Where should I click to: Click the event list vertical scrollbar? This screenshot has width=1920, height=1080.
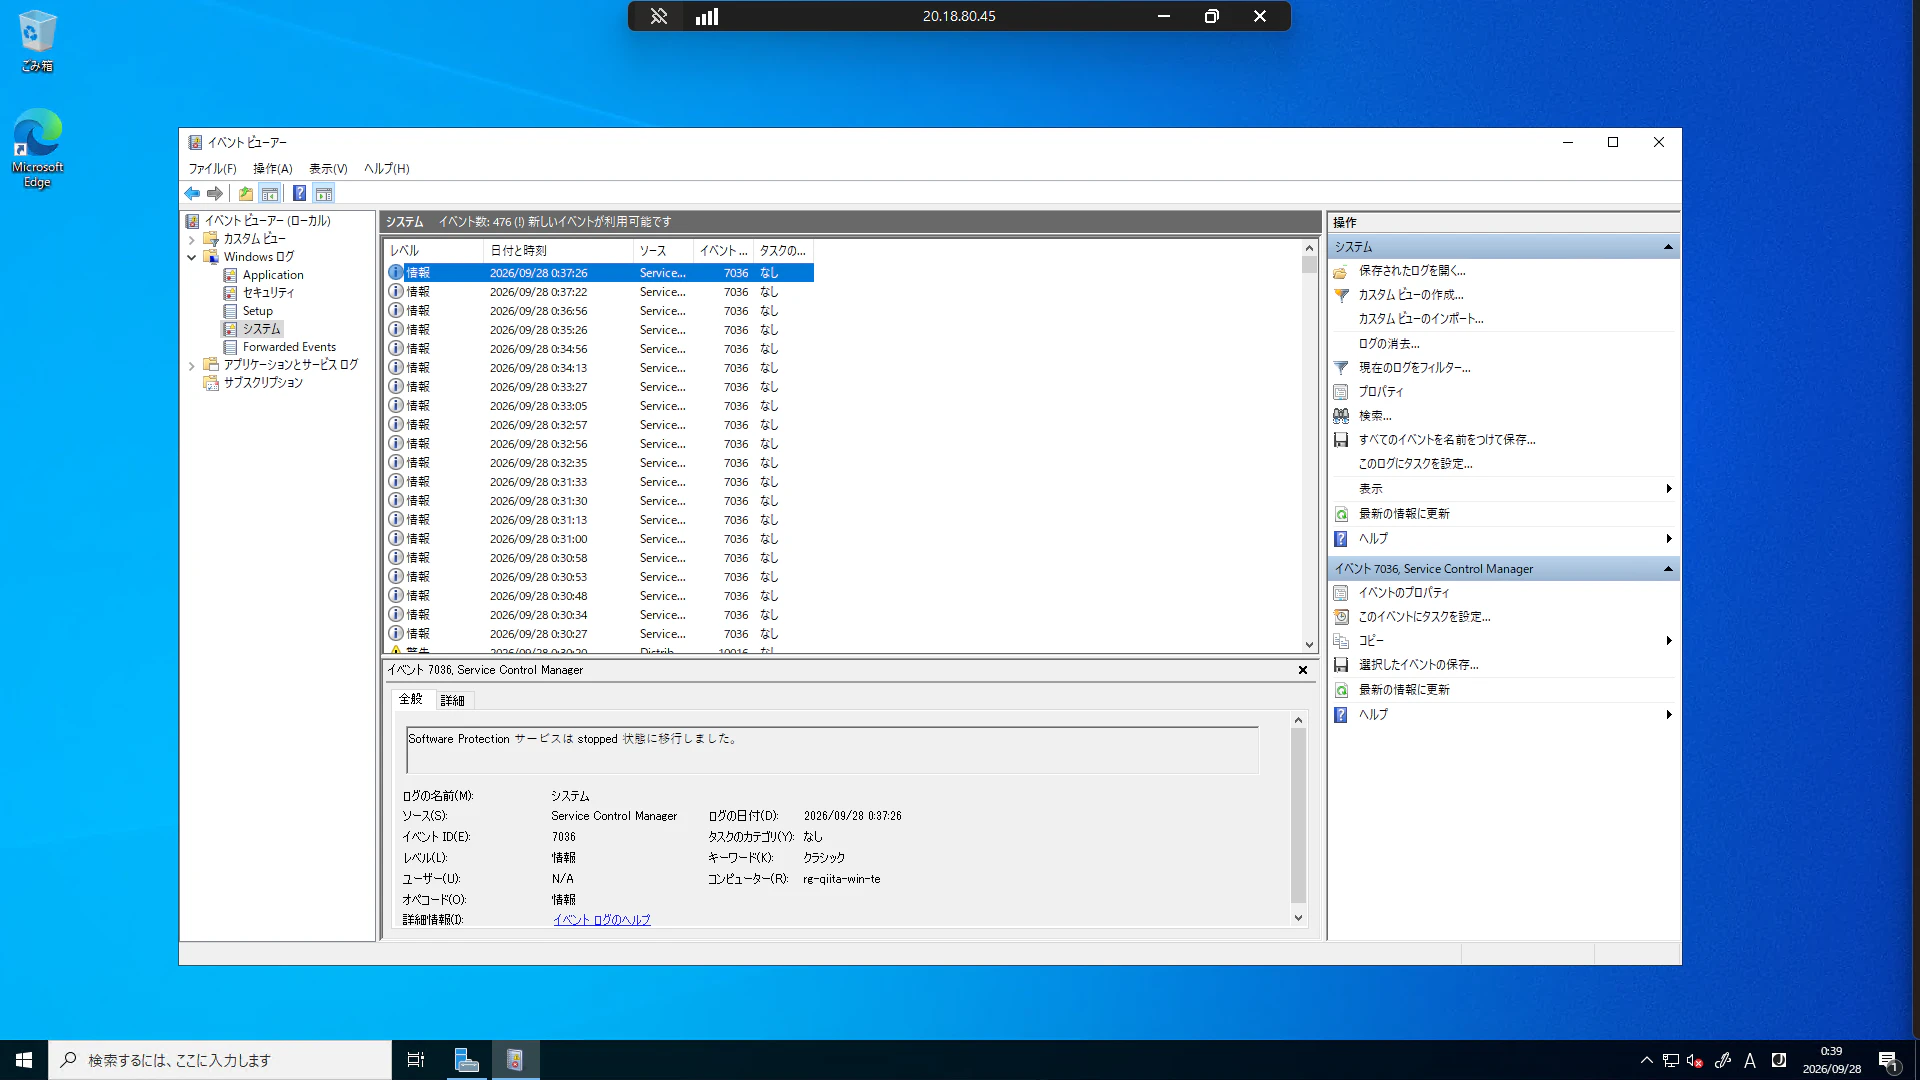point(1309,446)
